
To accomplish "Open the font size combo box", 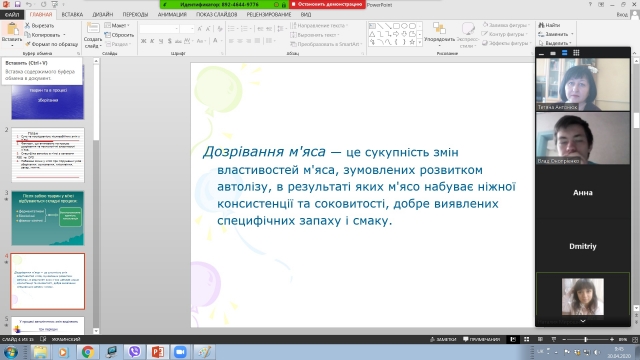I will coord(187,29).
